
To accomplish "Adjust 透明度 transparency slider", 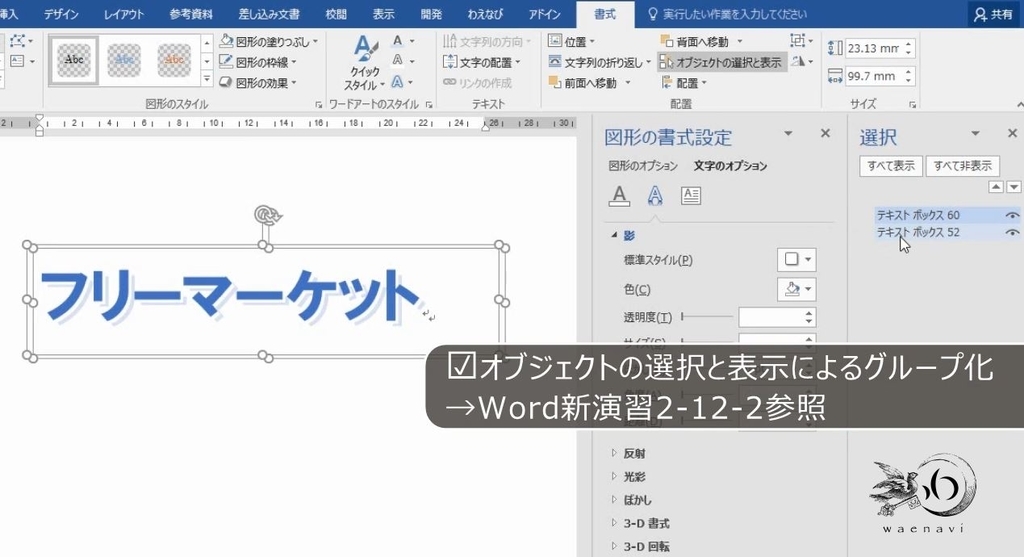I will (707, 317).
